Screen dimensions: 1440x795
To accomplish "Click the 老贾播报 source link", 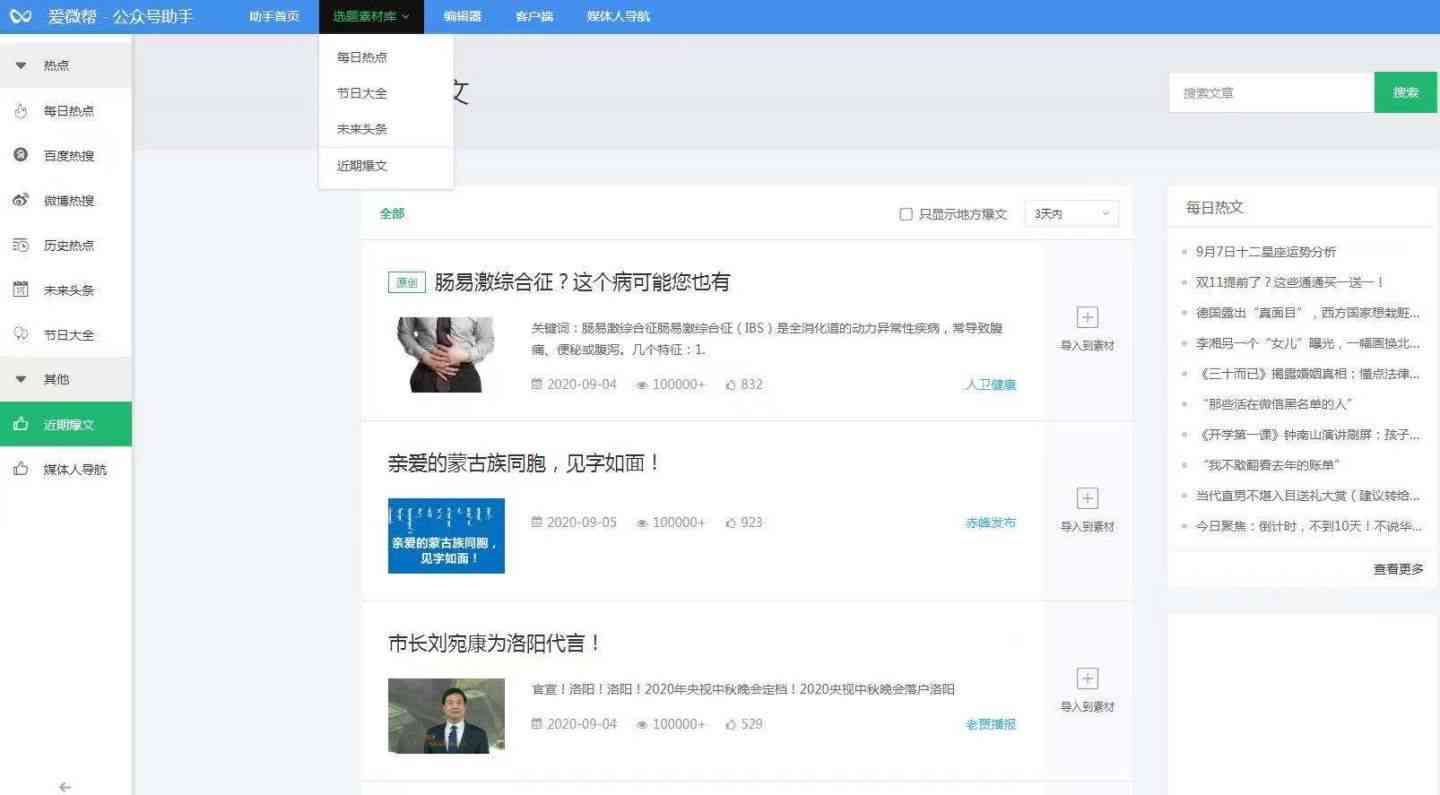I will click(x=990, y=724).
